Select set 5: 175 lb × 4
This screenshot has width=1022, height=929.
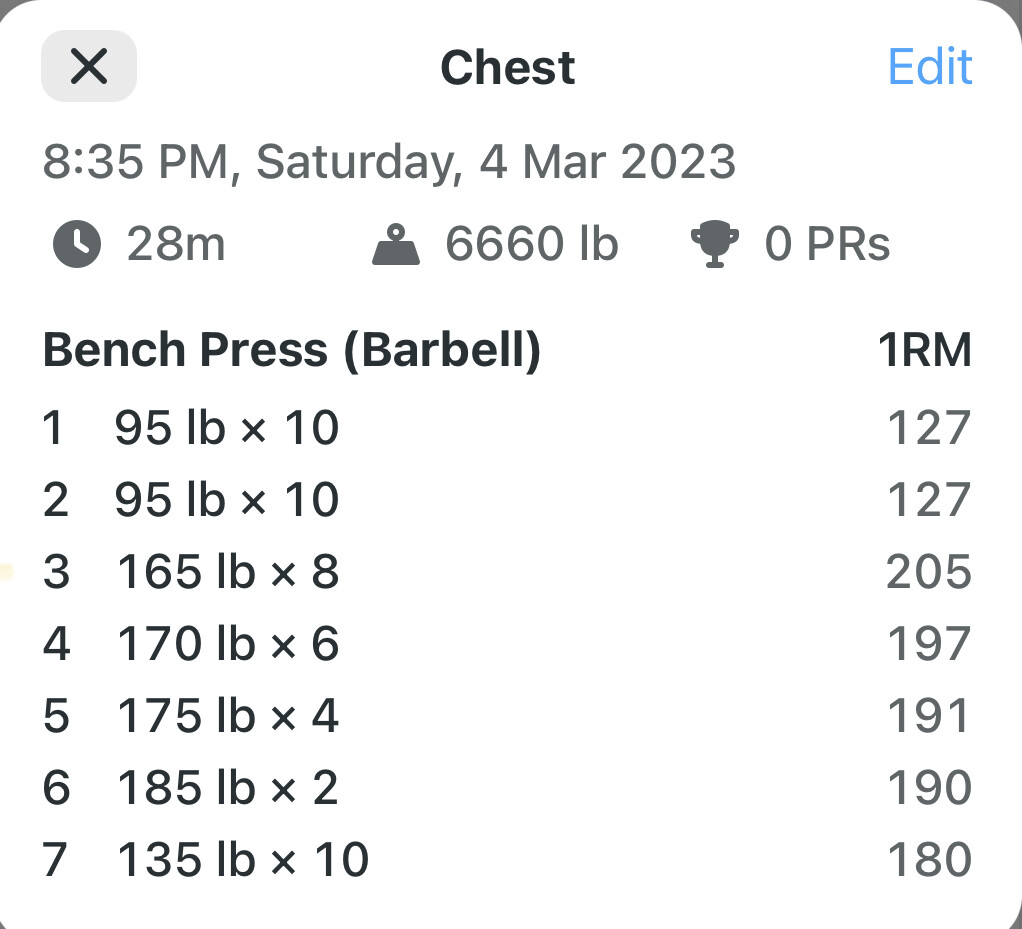click(x=507, y=716)
